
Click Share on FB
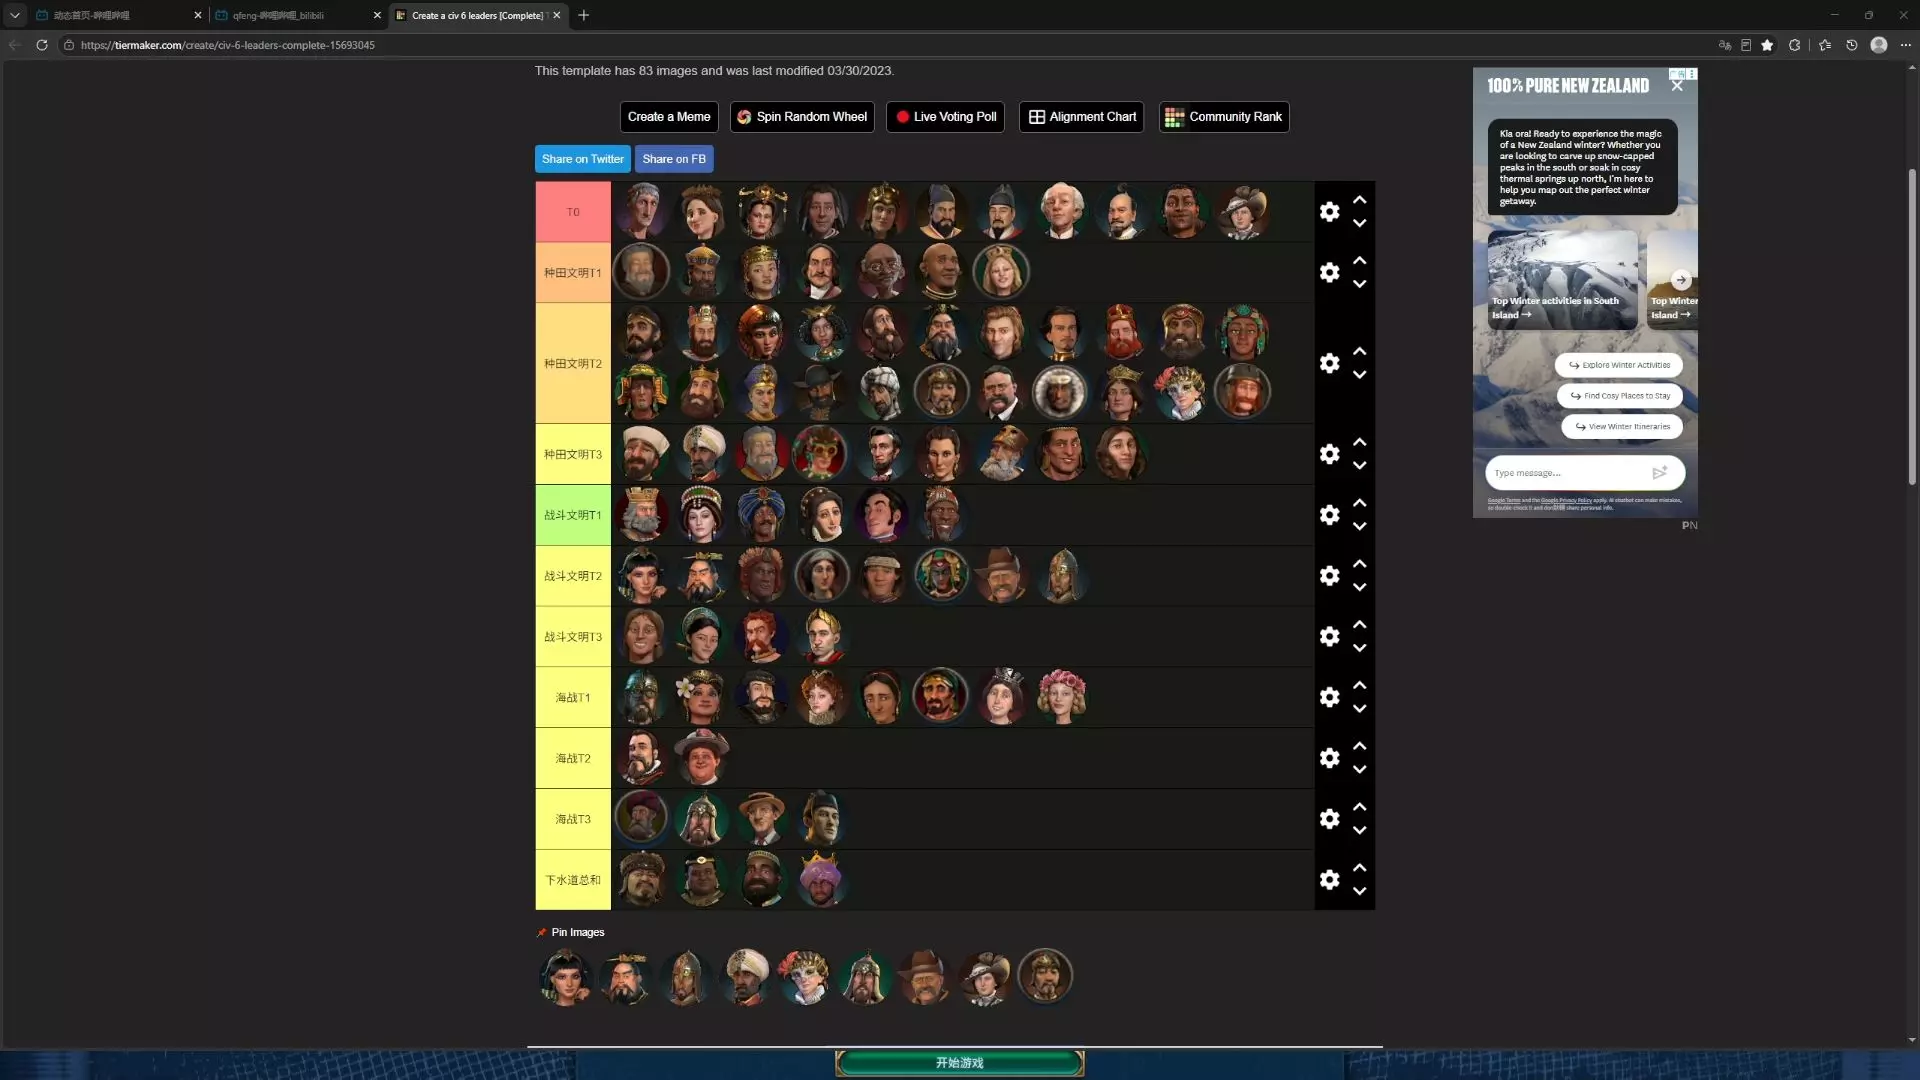pyautogui.click(x=674, y=159)
